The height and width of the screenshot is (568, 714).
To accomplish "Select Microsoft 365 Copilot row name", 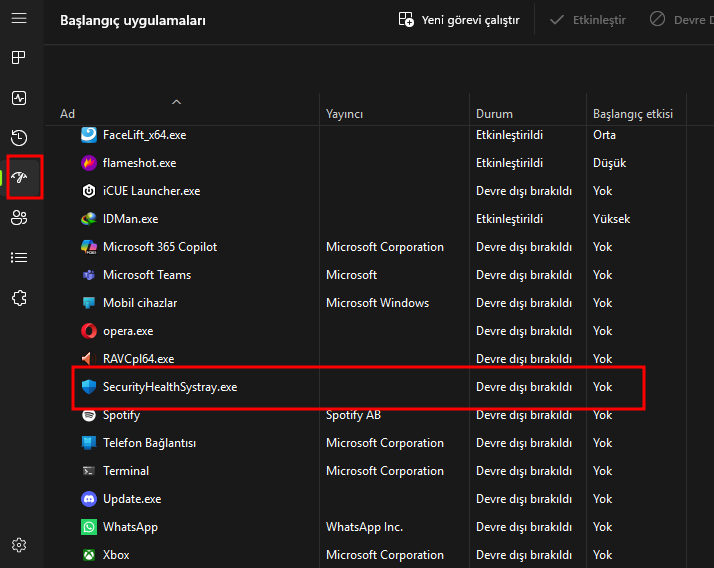I will point(160,247).
